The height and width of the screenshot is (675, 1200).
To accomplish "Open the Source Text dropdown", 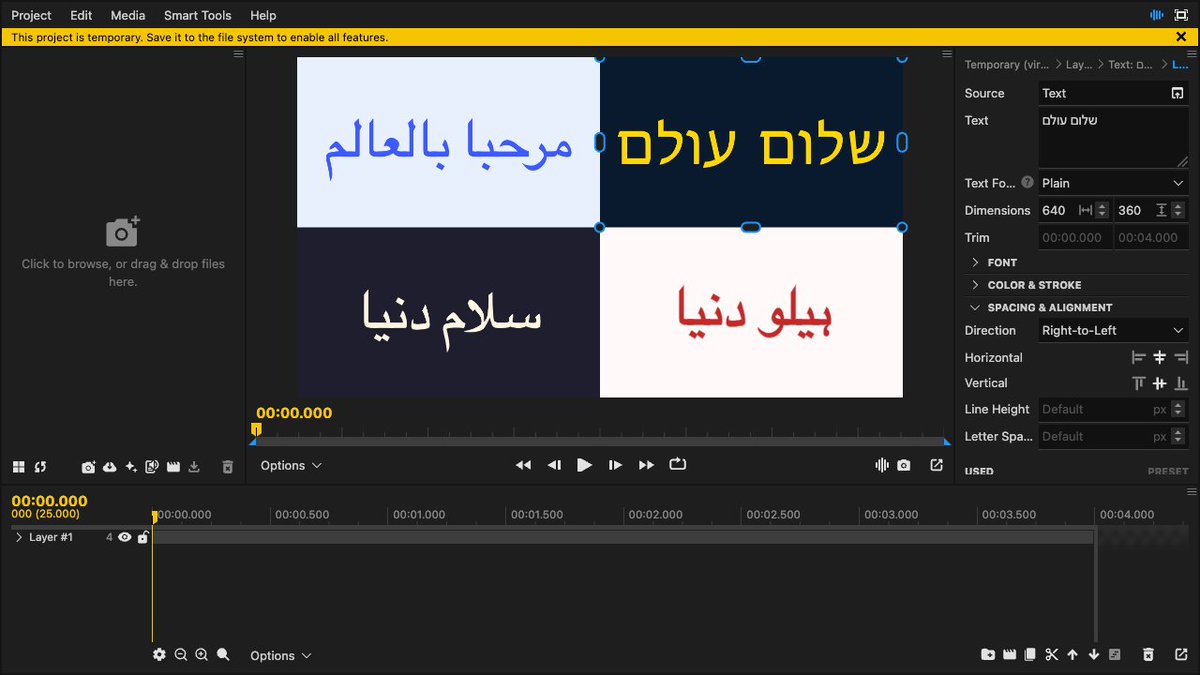I will pyautogui.click(x=1113, y=93).
